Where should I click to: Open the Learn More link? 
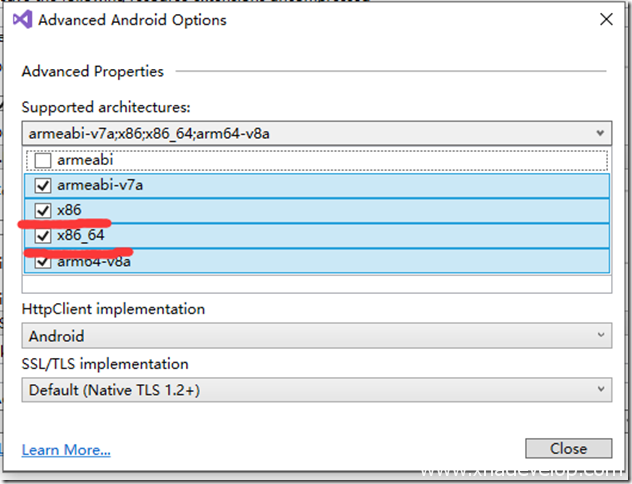coord(66,450)
